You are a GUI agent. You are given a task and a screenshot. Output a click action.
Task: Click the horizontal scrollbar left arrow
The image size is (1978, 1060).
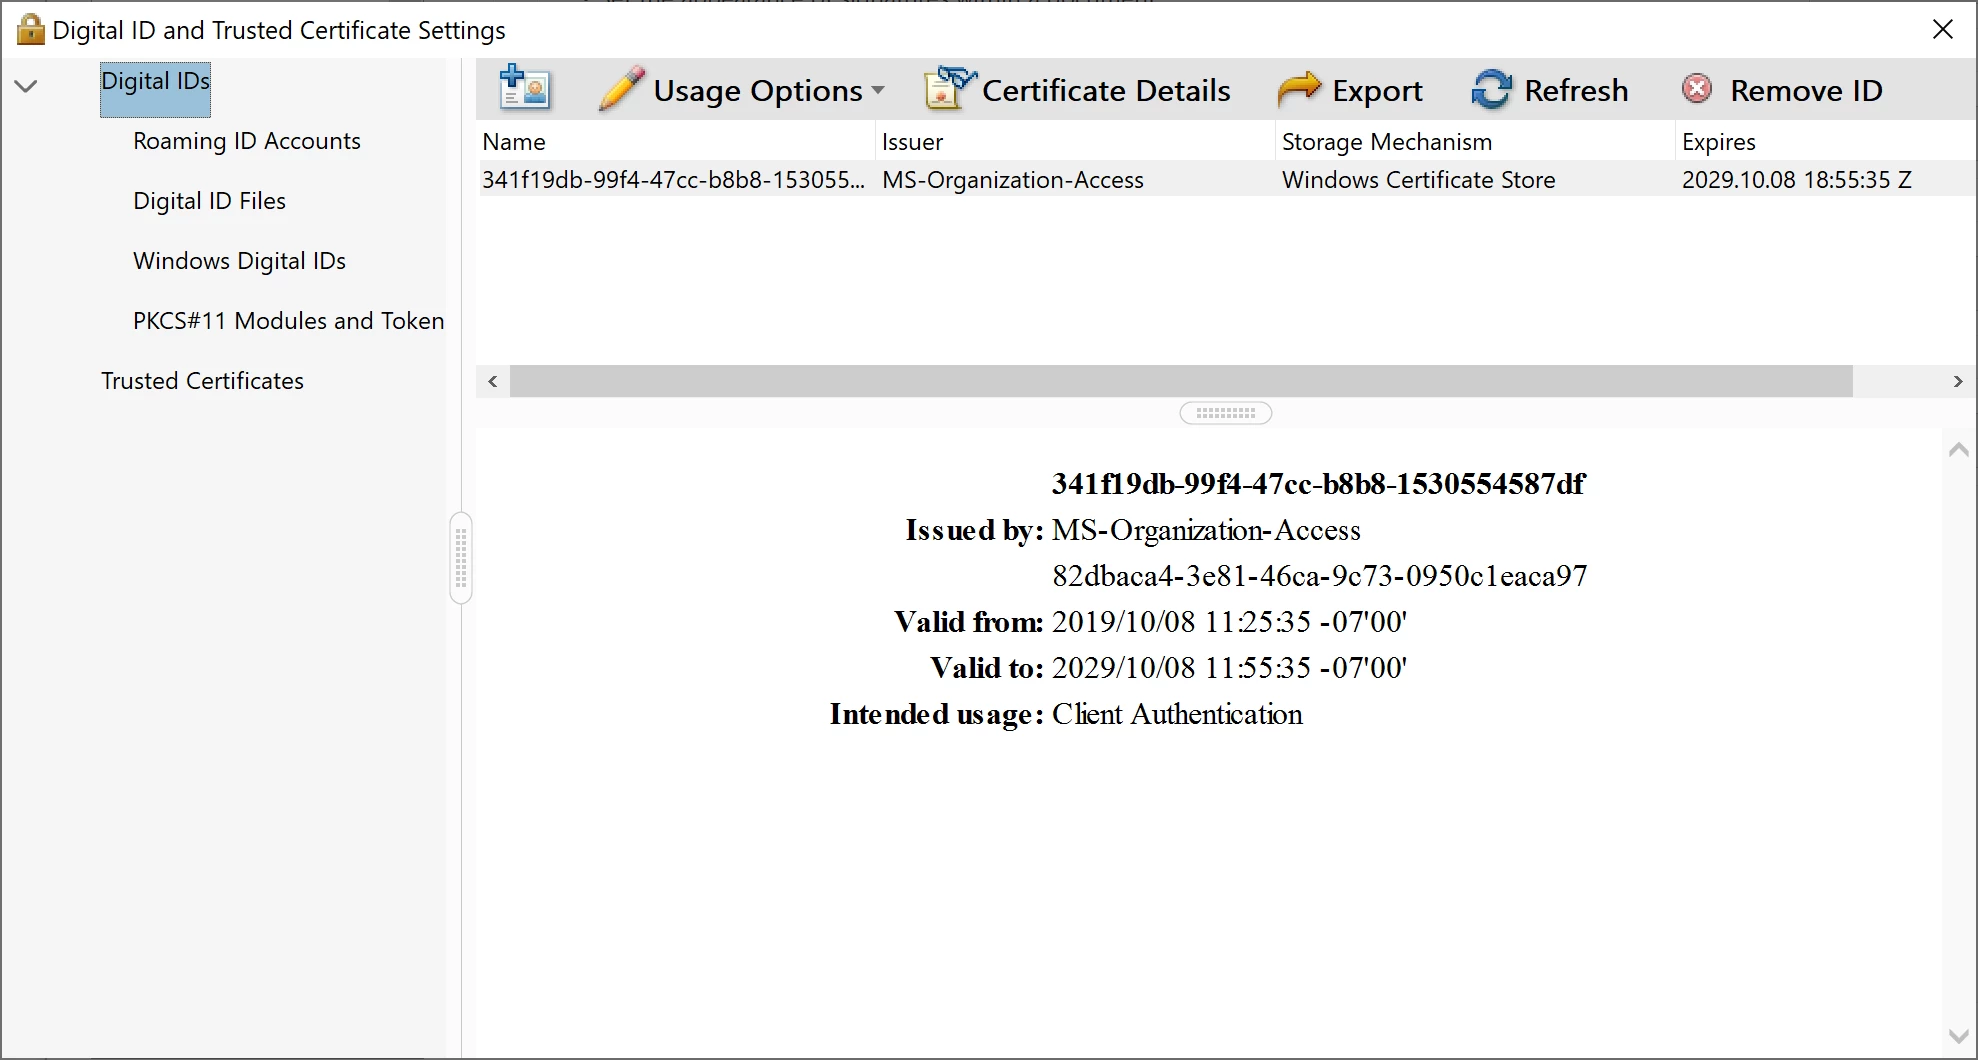[x=492, y=381]
